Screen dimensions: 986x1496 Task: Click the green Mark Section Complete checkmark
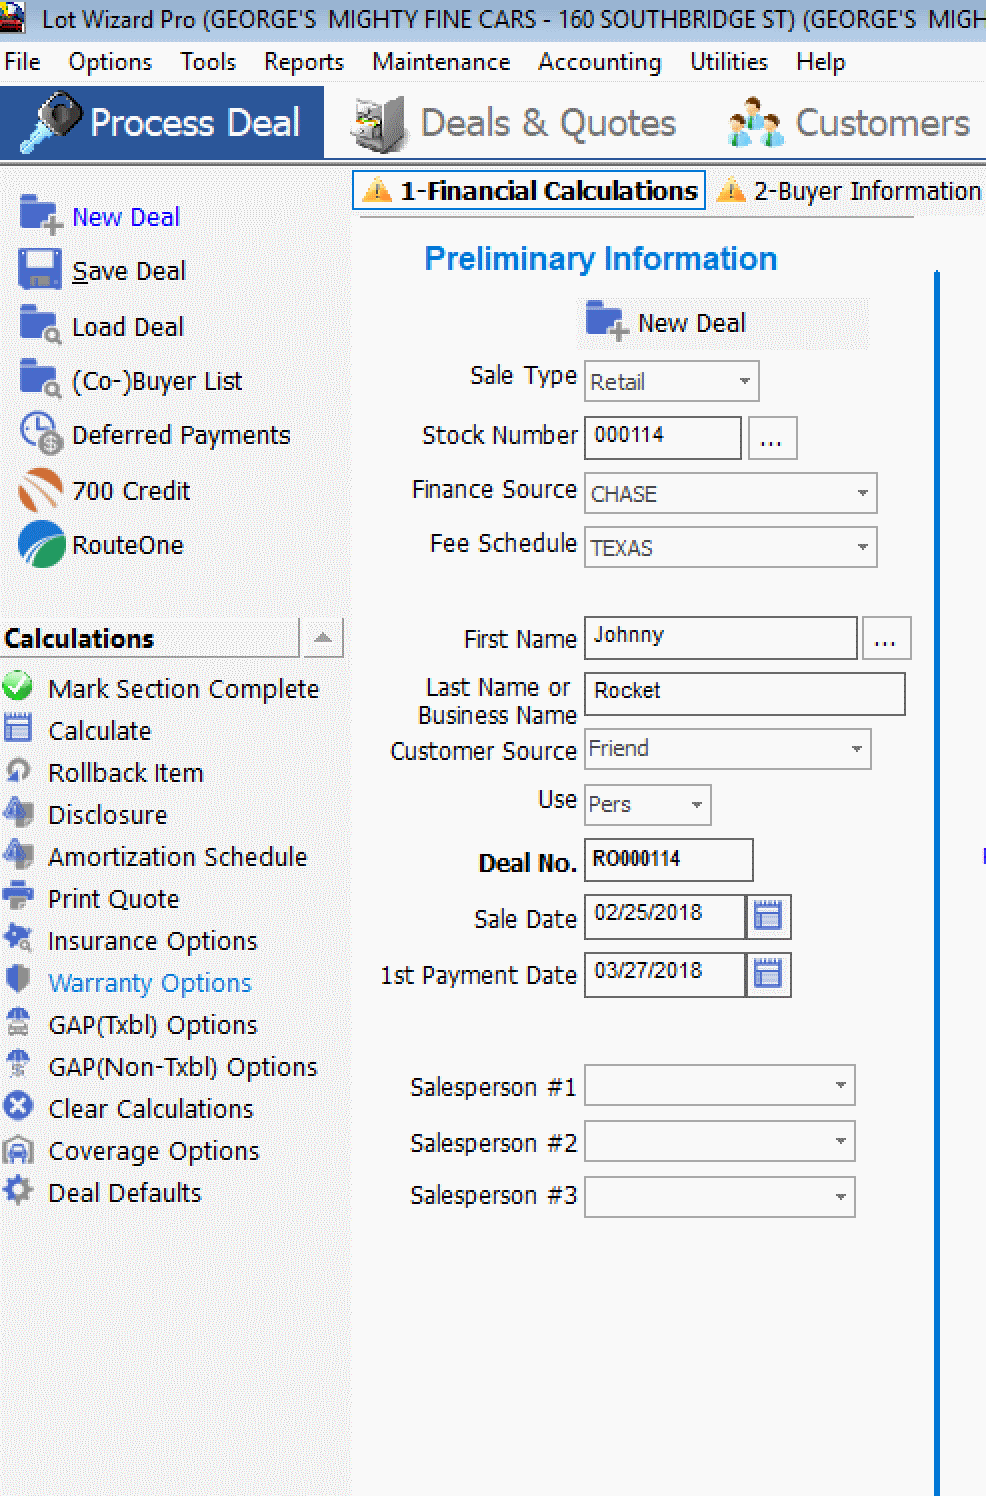click(x=18, y=687)
